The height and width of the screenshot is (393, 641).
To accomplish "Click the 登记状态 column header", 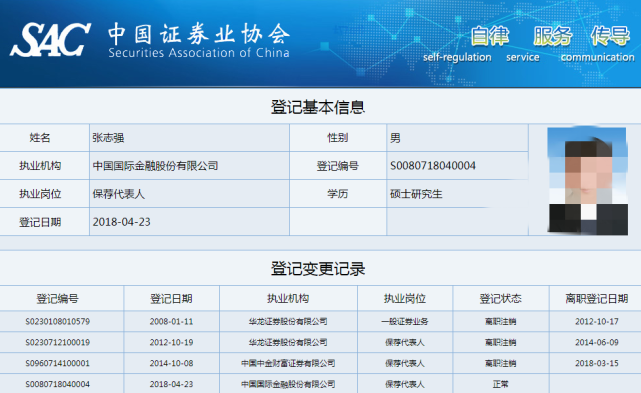I will point(500,299).
